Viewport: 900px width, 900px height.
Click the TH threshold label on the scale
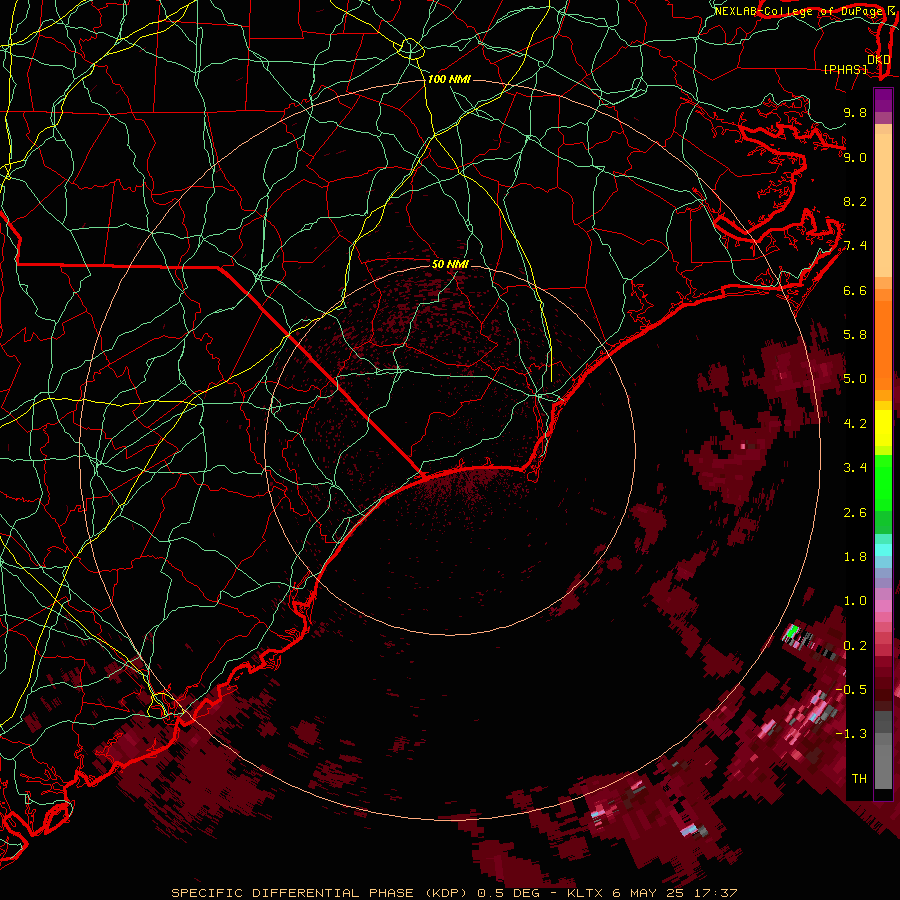pyautogui.click(x=859, y=779)
